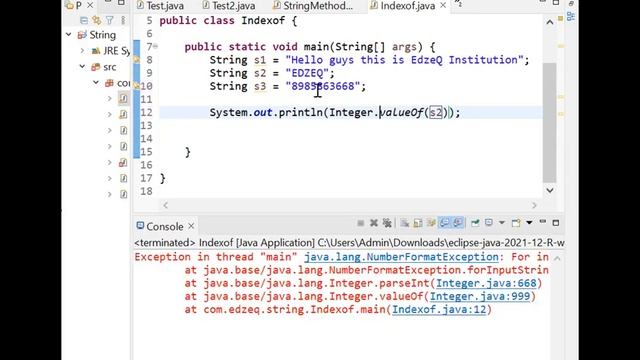The height and width of the screenshot is (360, 640).
Task: Click the Java file icon with red error marker
Action: click(123, 163)
